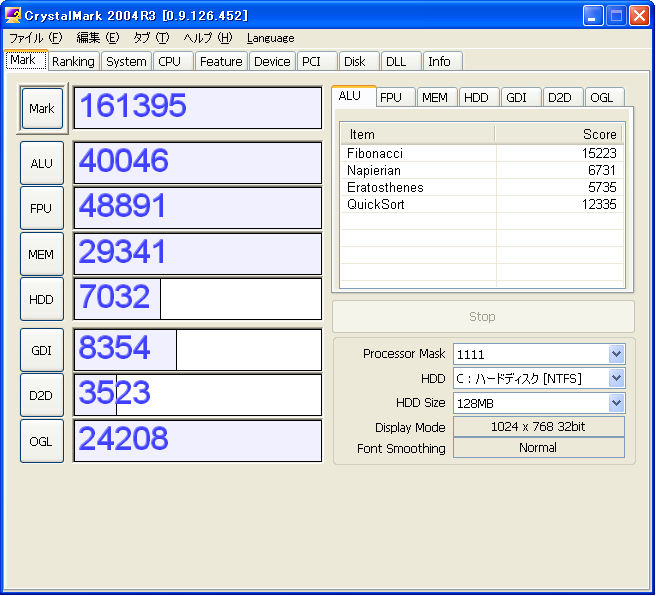This screenshot has width=656, height=596.
Task: Expand the Processor Mask dropdown
Action: 616,354
